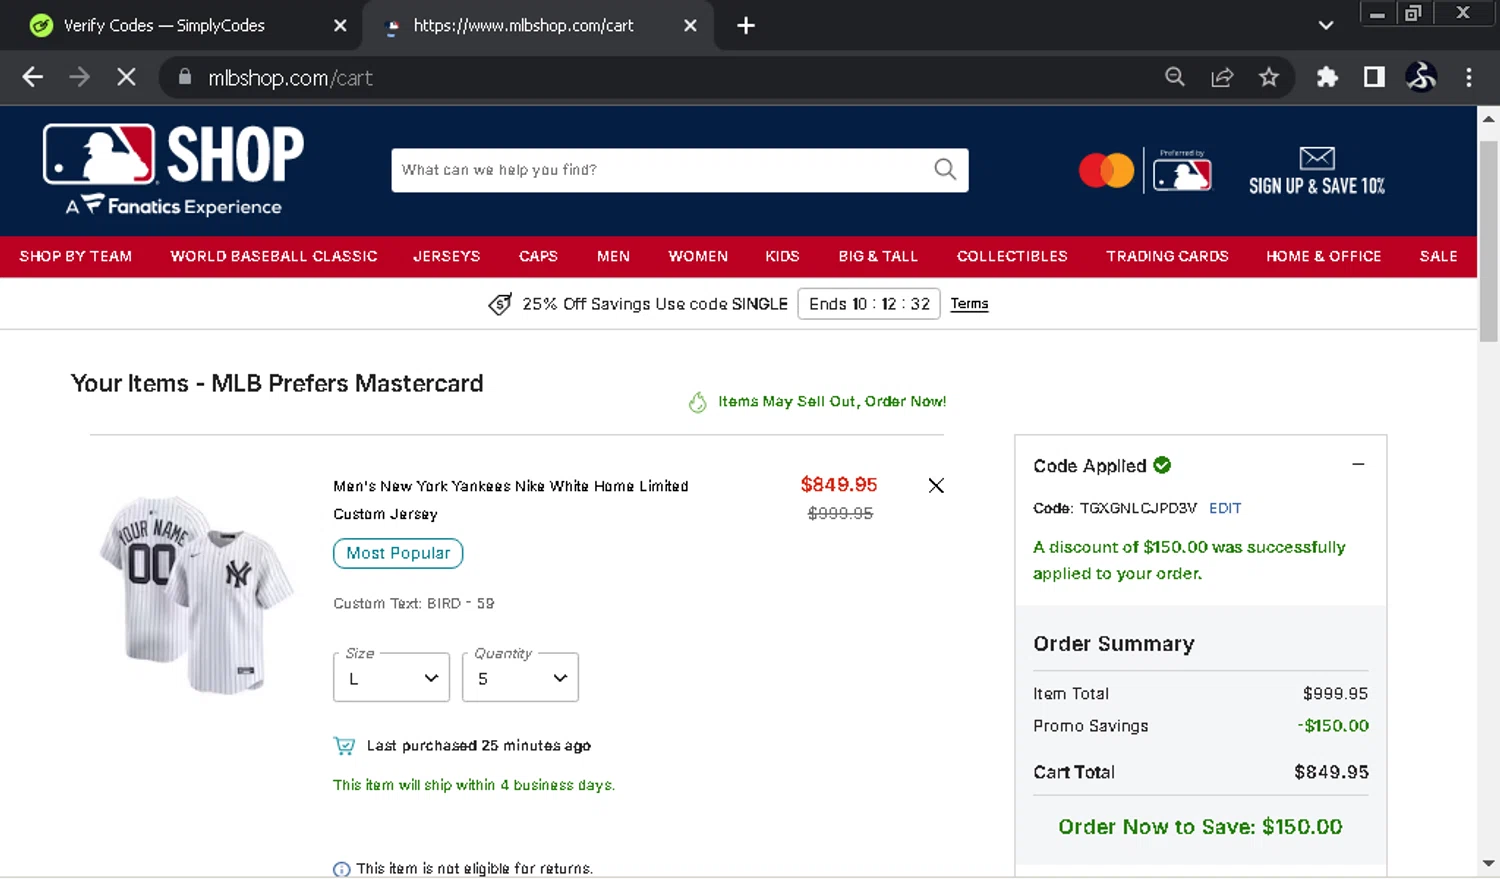The width and height of the screenshot is (1500, 879).
Task: Open the Big & Tall menu
Action: pos(878,256)
